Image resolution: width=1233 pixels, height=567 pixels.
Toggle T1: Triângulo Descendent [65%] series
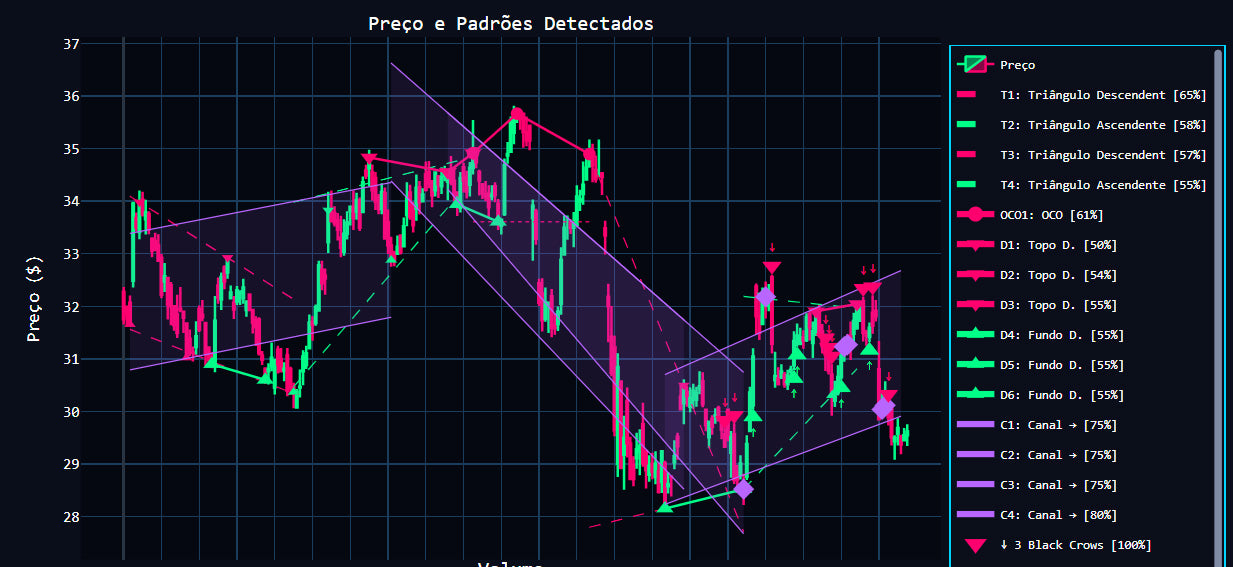pyautogui.click(x=1102, y=95)
